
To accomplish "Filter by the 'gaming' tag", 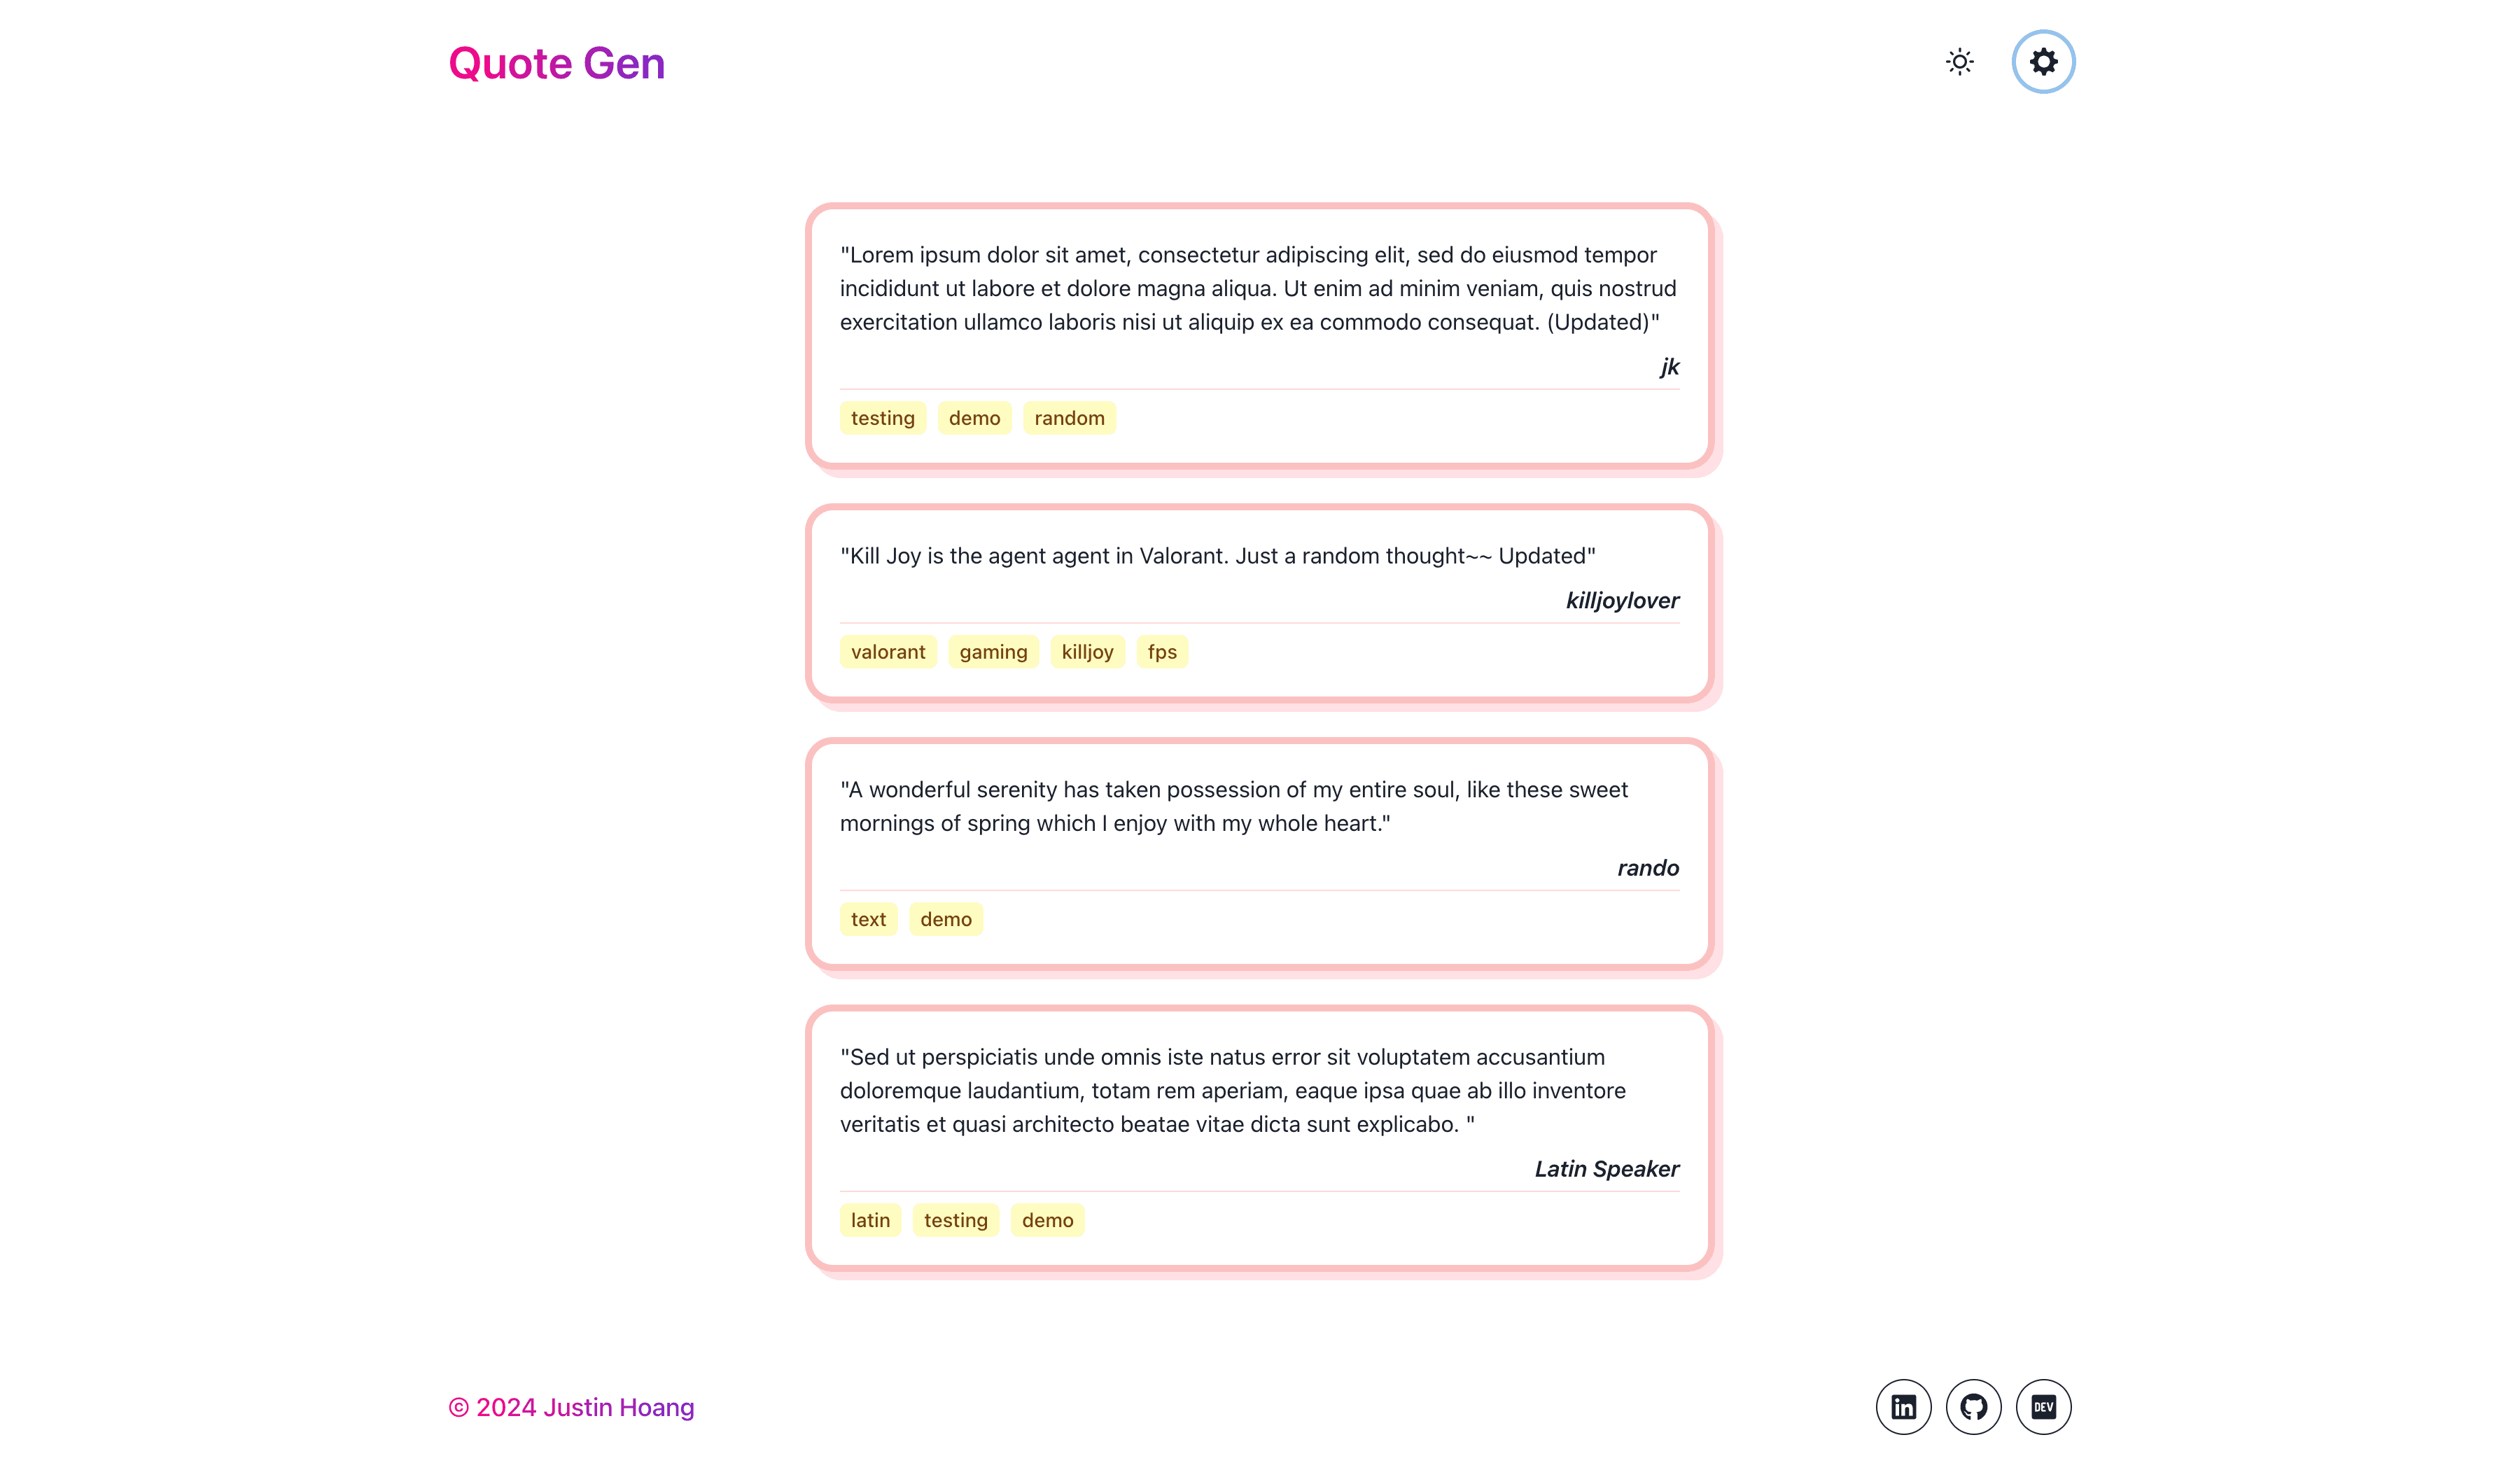I will (993, 652).
